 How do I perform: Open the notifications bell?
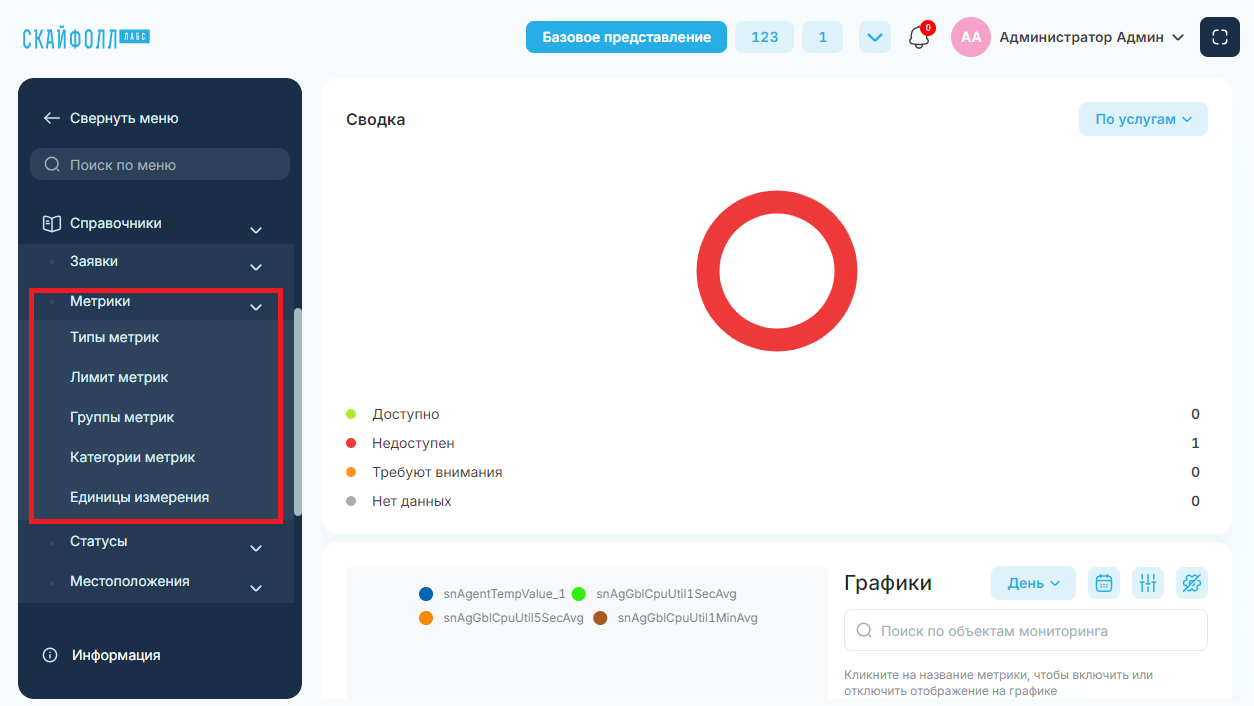(919, 38)
